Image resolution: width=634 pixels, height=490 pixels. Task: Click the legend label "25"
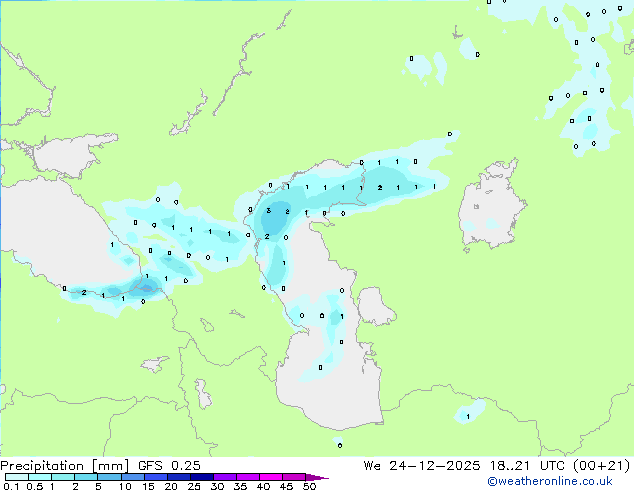[194, 486]
